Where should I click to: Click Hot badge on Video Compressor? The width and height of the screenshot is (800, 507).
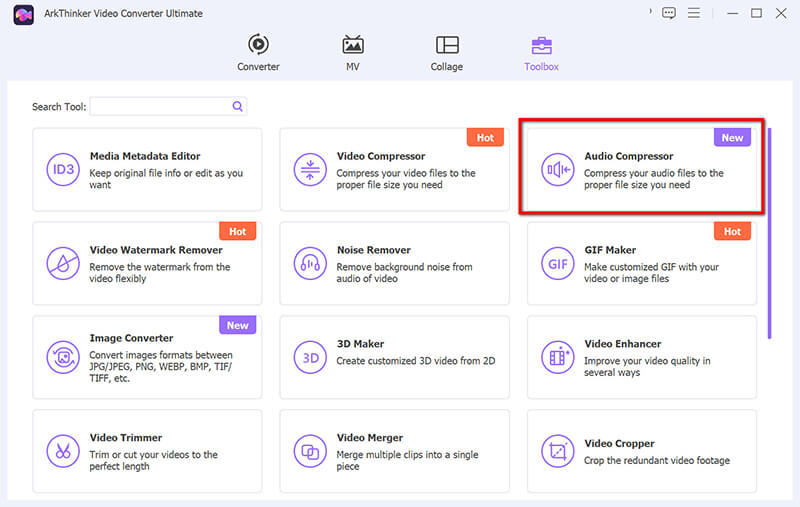tap(485, 137)
